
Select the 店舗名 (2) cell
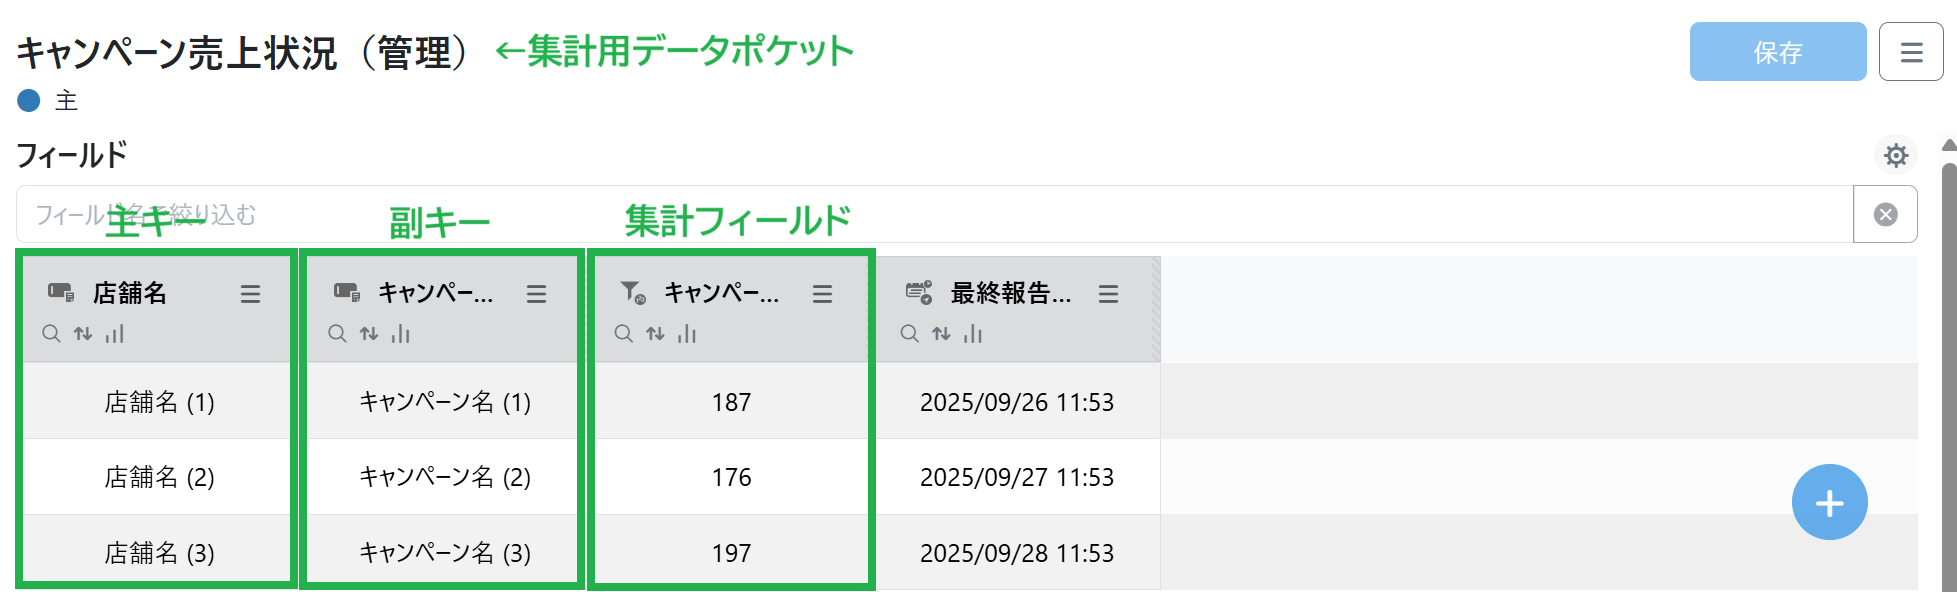(x=159, y=477)
